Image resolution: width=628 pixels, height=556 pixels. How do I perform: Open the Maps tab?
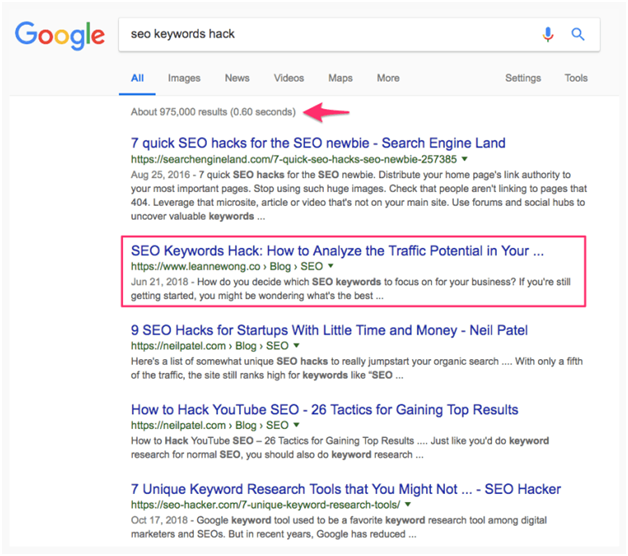[340, 78]
